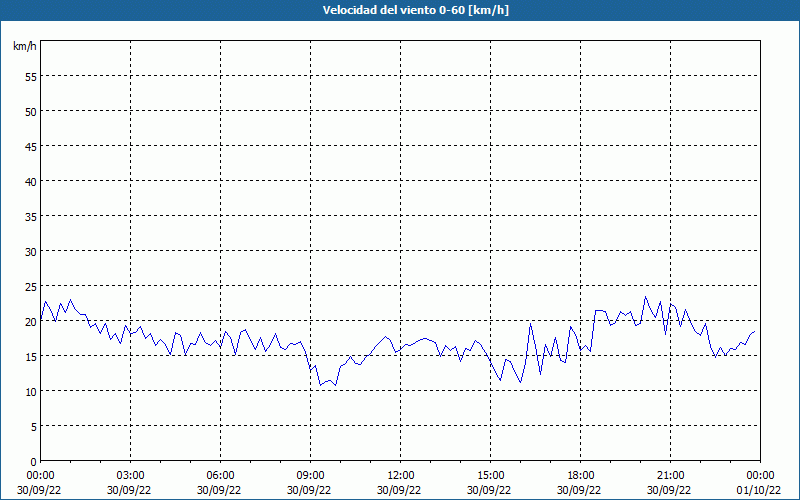
Task: Click the '30' y-axis tick label
Action: tap(31, 252)
